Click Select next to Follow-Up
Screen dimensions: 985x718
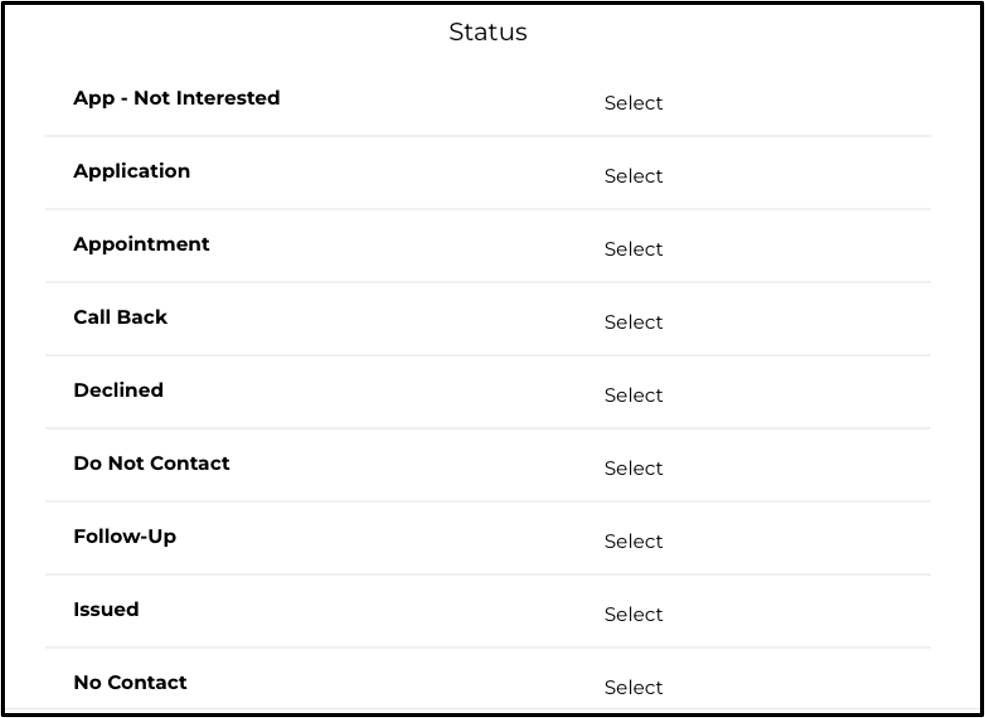click(633, 541)
